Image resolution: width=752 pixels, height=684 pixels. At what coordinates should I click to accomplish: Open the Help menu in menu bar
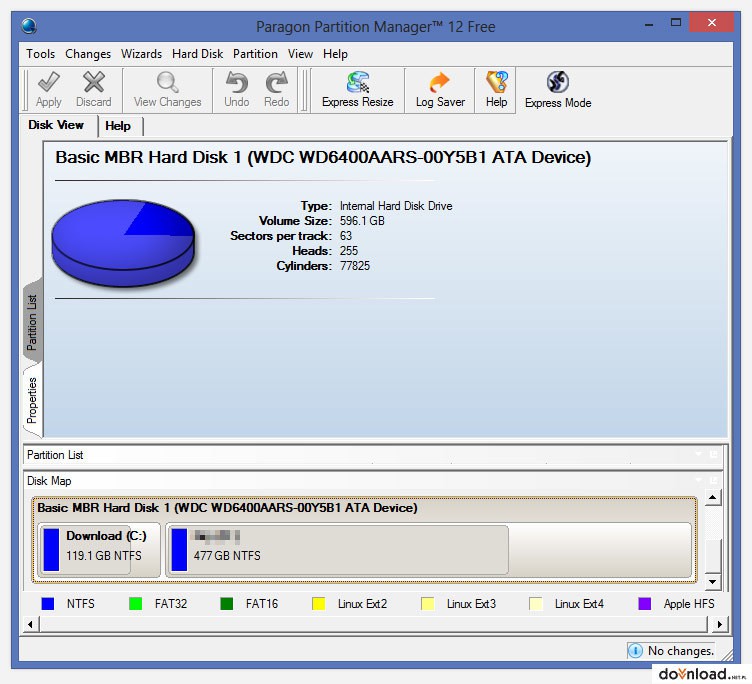[x=335, y=54]
